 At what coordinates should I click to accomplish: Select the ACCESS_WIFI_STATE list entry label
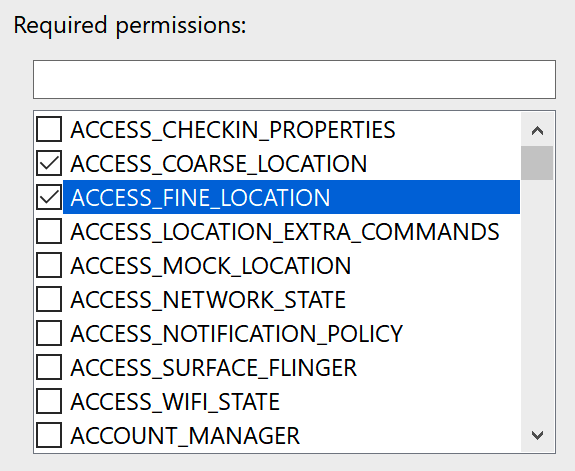pyautogui.click(x=175, y=401)
